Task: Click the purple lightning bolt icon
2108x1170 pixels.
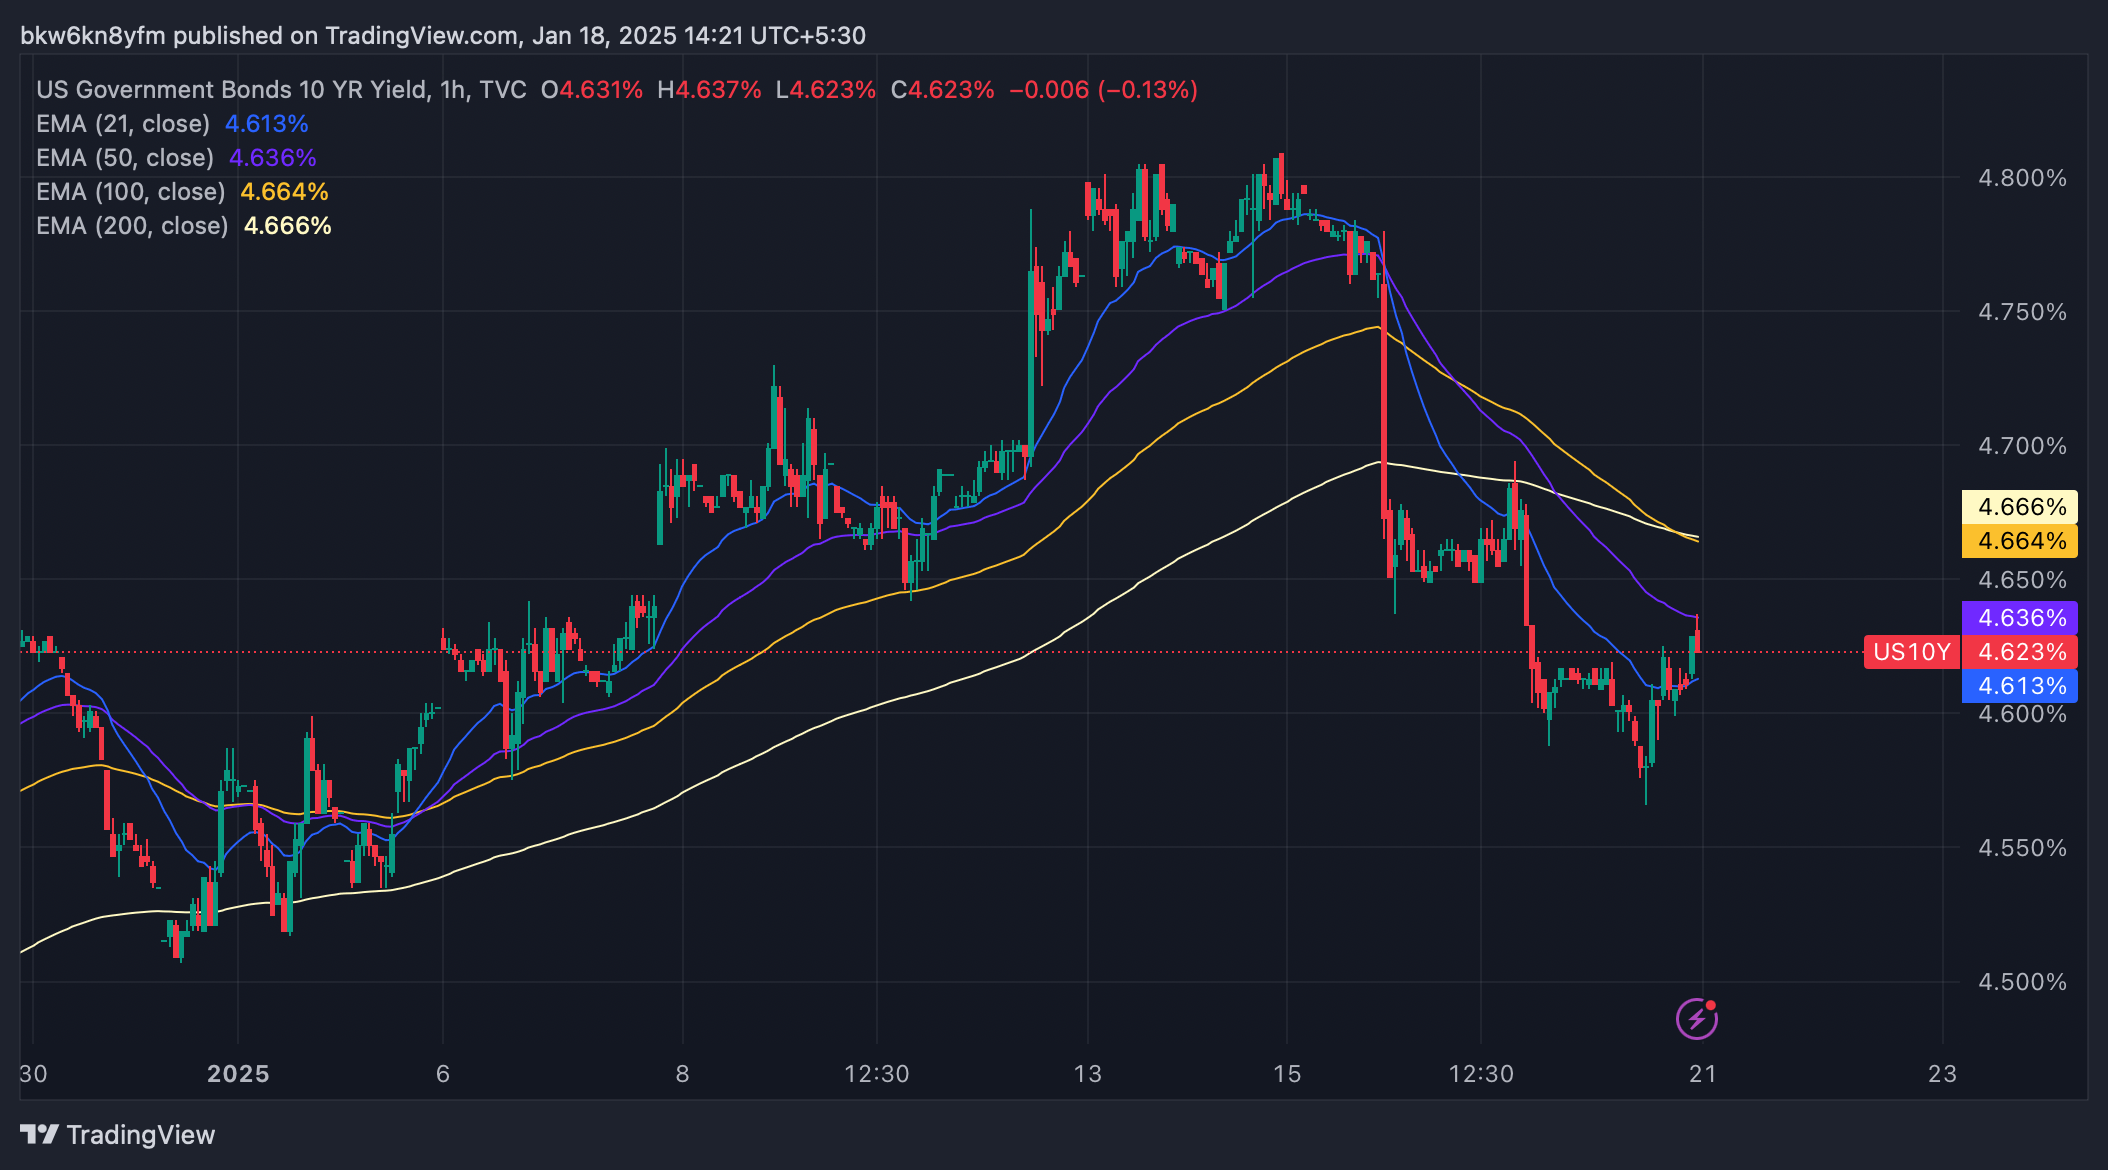Action: [x=1697, y=1019]
